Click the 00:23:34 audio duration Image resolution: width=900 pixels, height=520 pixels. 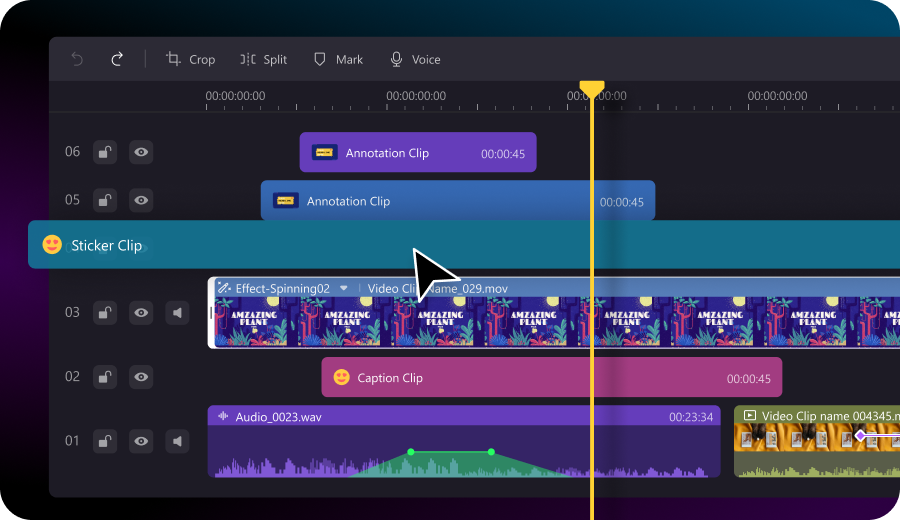point(691,417)
